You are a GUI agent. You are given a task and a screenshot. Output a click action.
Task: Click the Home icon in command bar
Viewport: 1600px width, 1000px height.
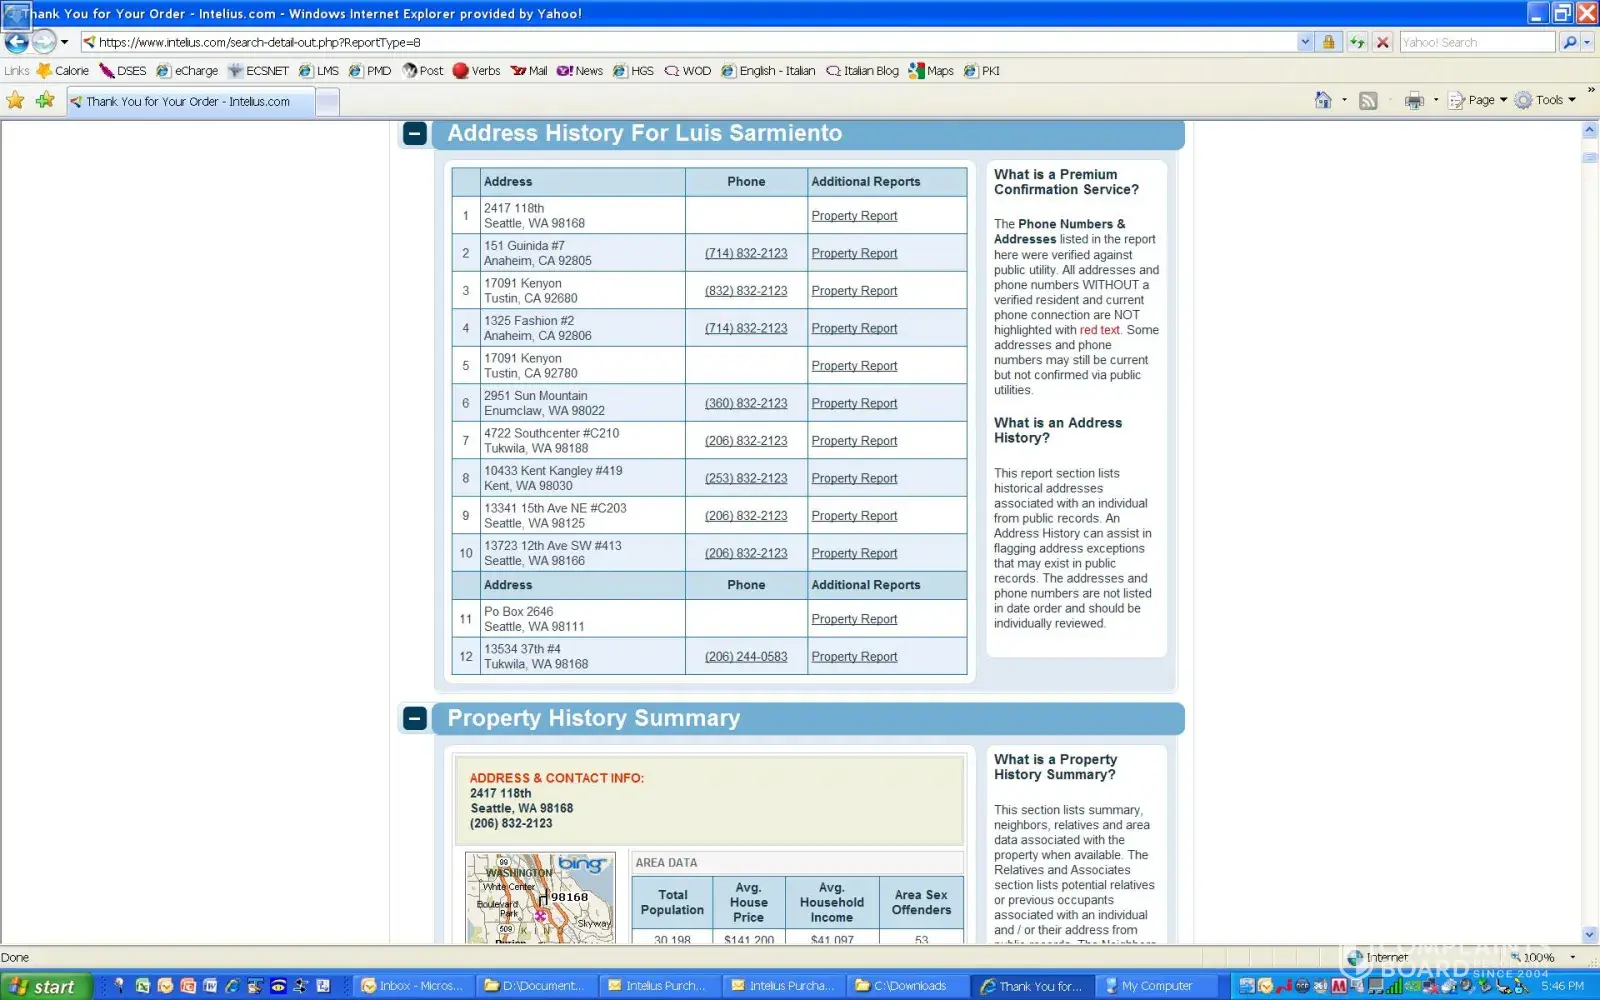tap(1323, 100)
